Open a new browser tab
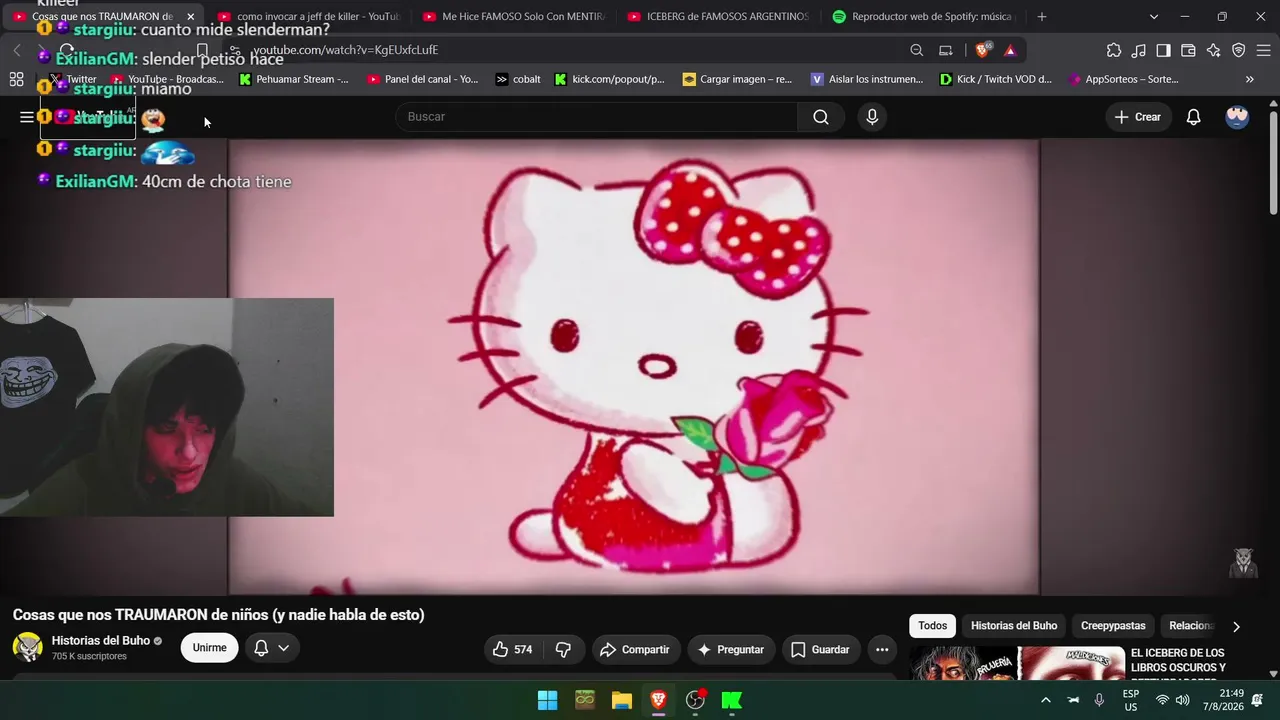The image size is (1280, 720). pyautogui.click(x=1041, y=17)
